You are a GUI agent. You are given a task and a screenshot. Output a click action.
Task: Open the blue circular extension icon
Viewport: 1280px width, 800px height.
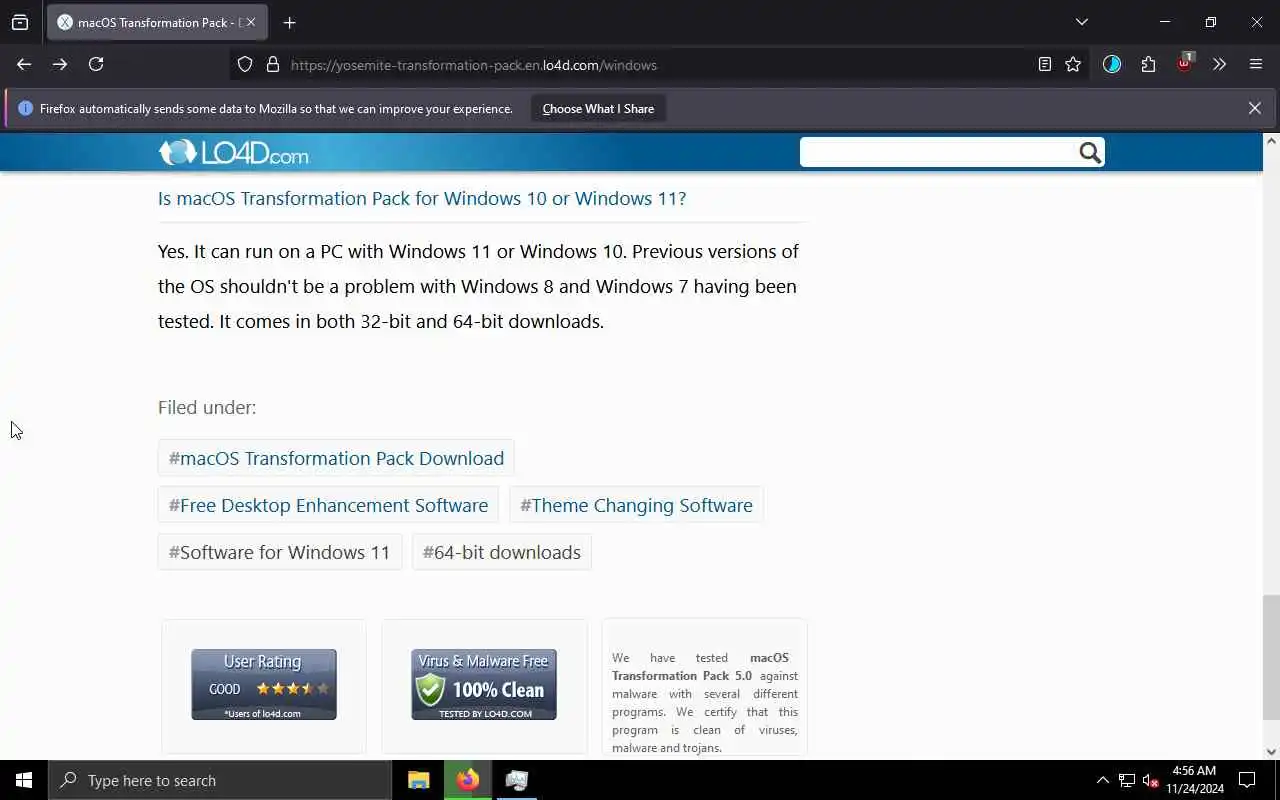point(1112,64)
